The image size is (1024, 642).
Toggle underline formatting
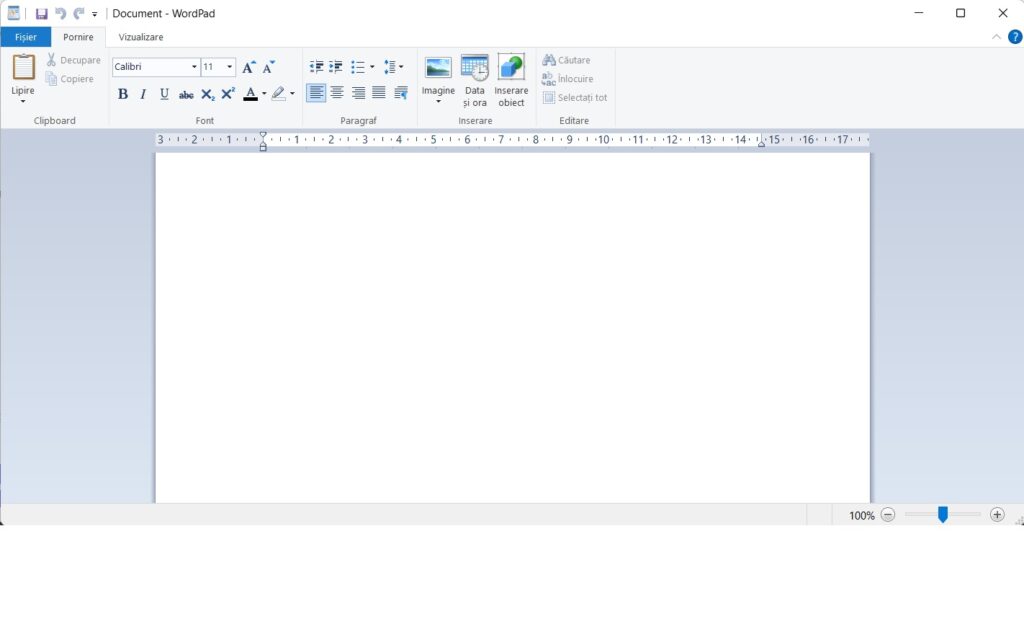pyautogui.click(x=164, y=94)
